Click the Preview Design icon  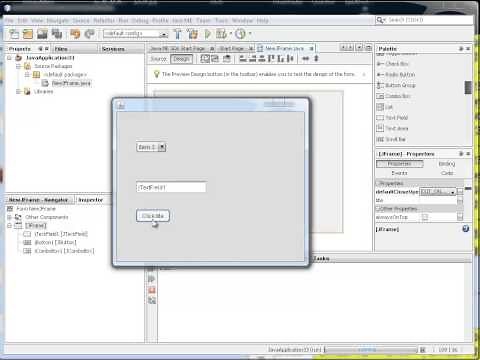pos(227,59)
